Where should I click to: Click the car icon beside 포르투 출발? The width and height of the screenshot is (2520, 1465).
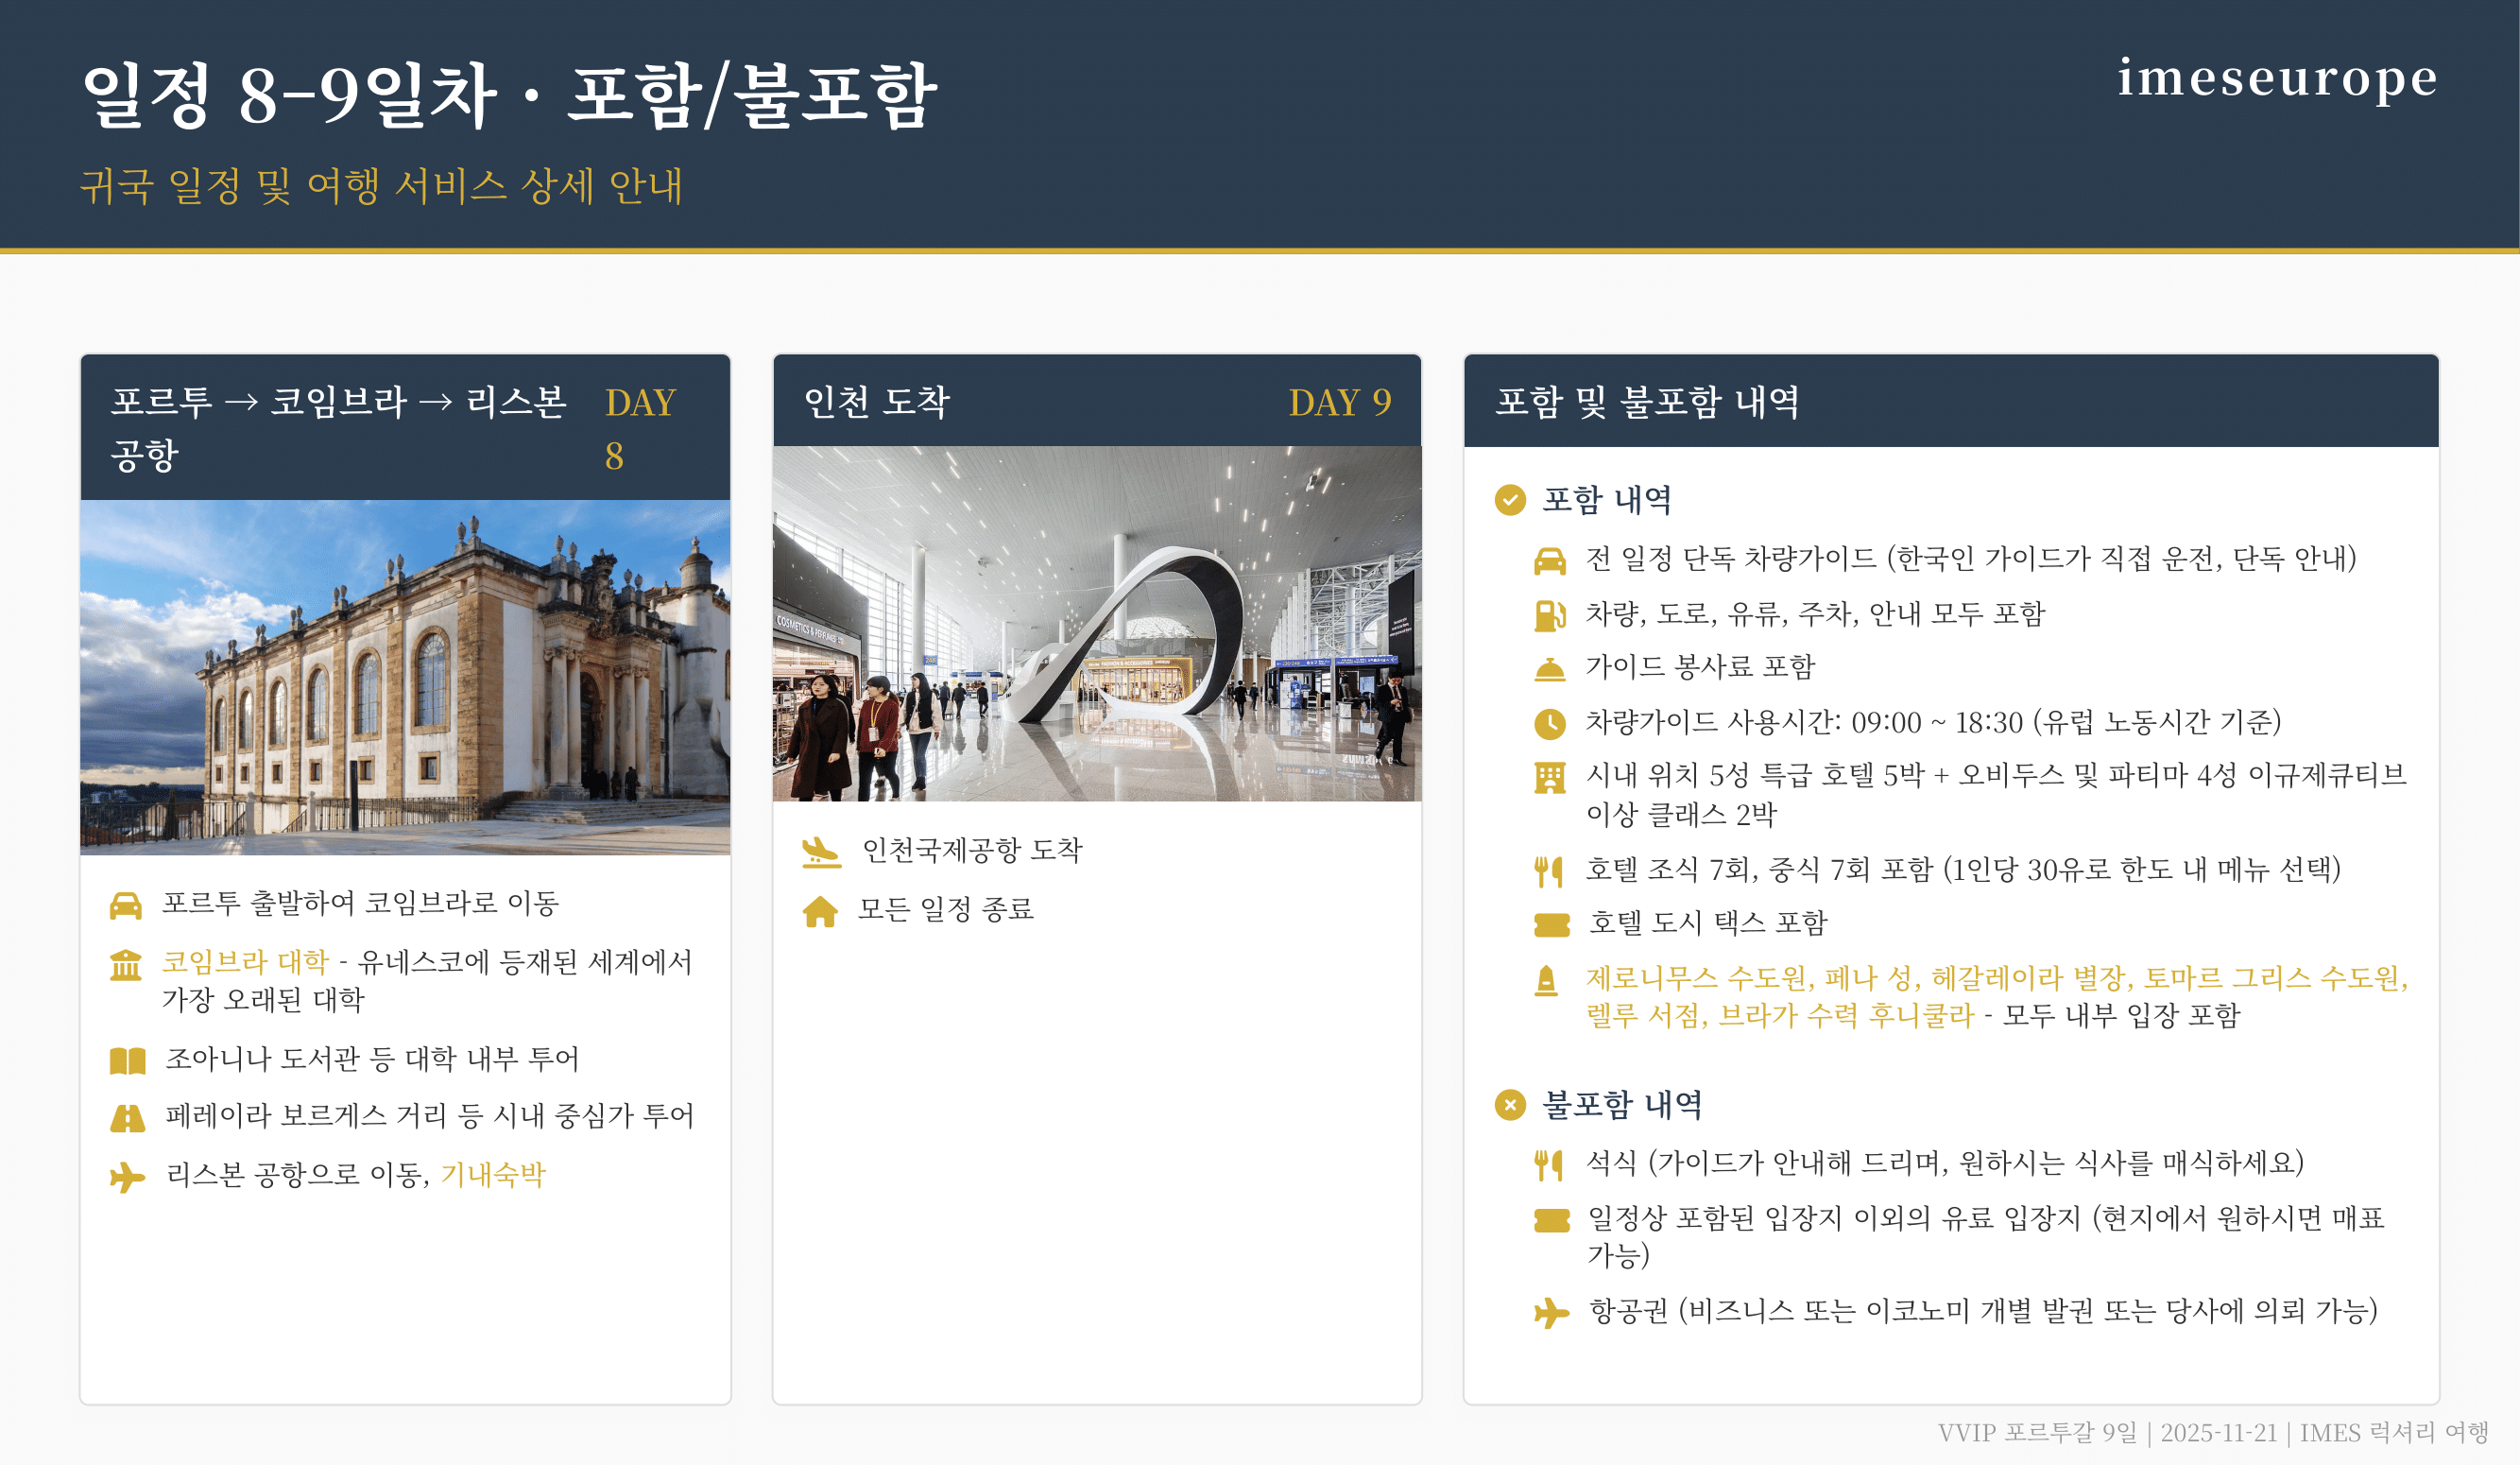[x=125, y=906]
